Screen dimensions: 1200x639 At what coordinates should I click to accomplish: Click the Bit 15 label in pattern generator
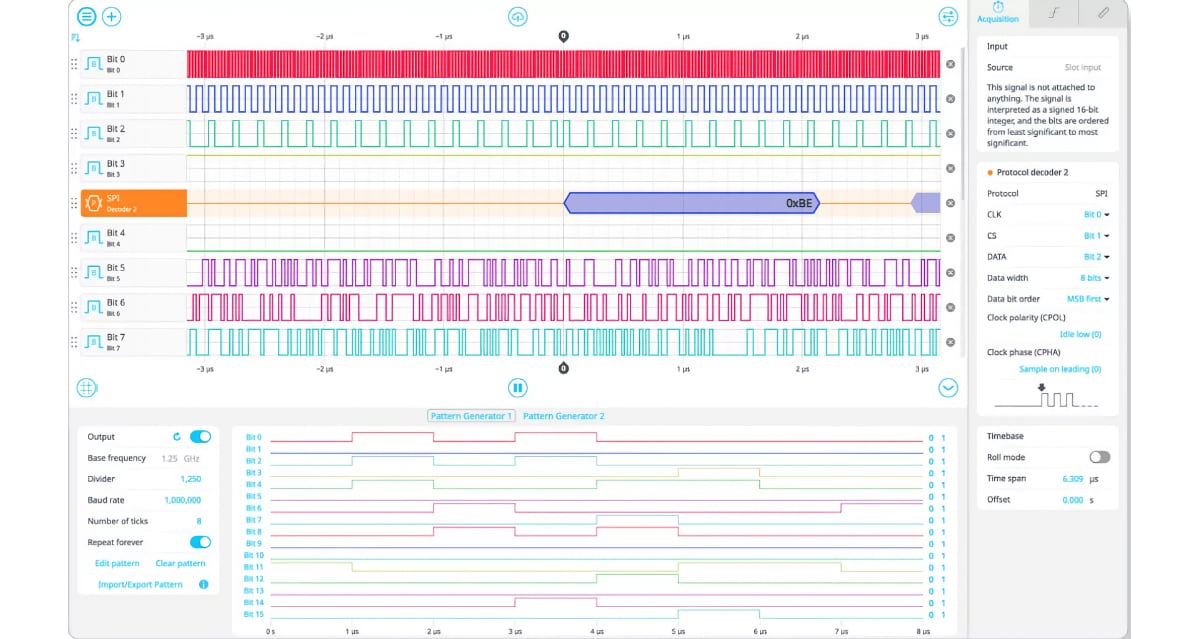pyautogui.click(x=254, y=614)
